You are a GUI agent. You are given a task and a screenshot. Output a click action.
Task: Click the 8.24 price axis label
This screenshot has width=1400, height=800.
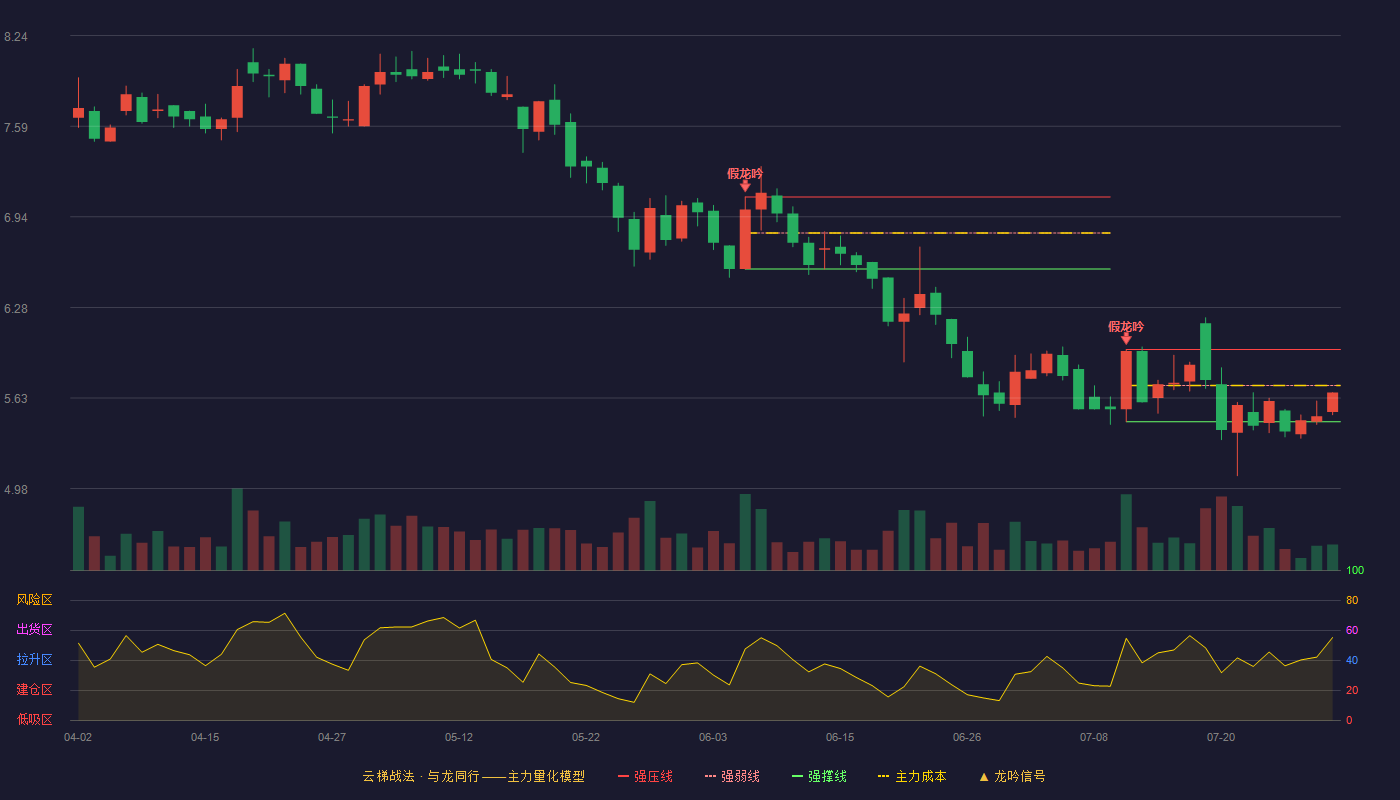point(15,37)
